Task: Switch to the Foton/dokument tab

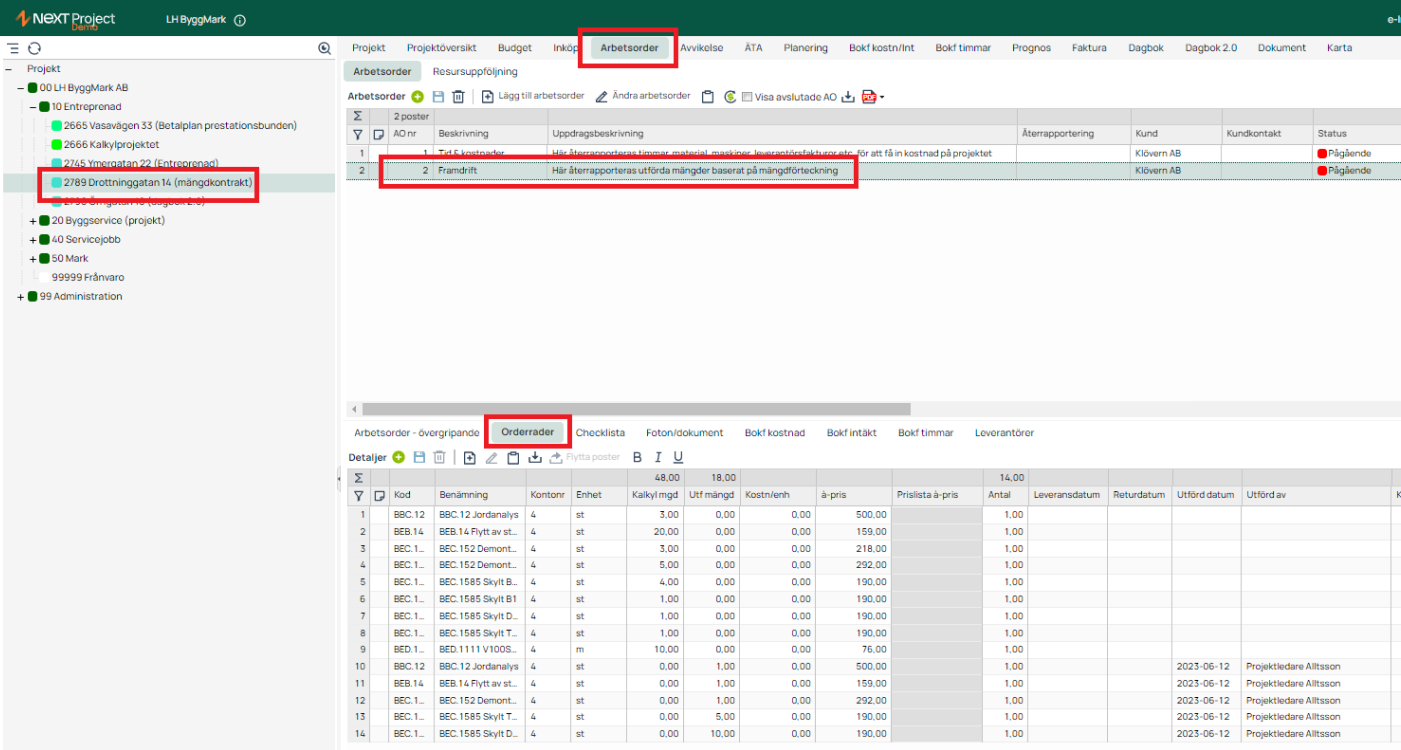Action: (x=685, y=433)
